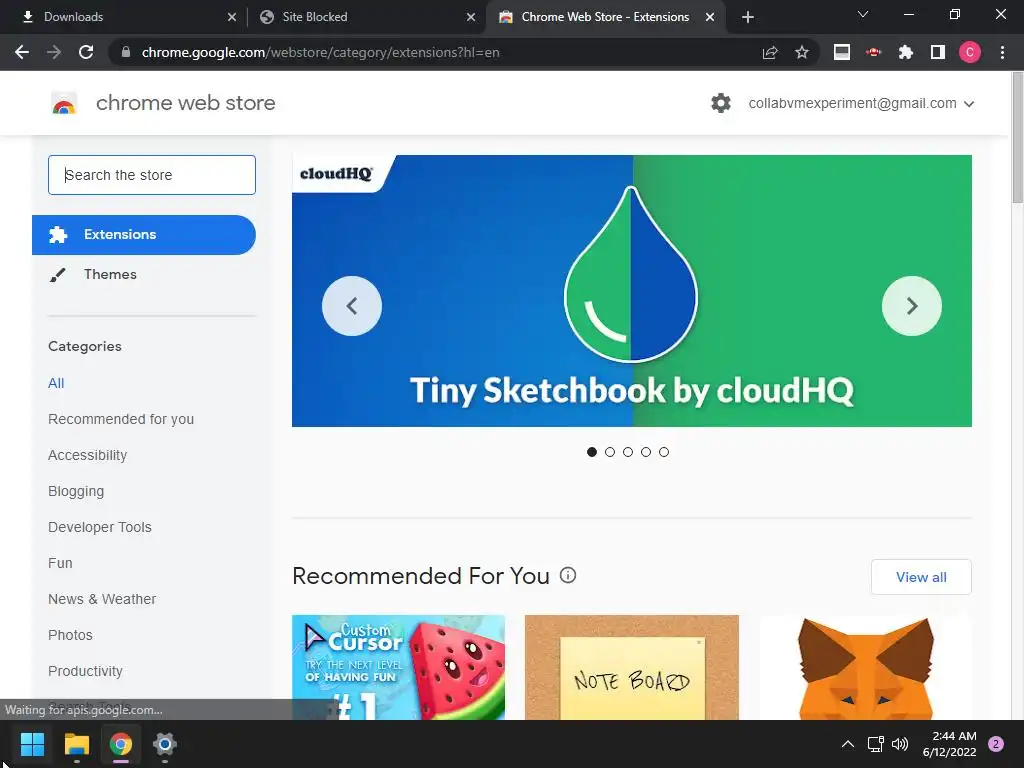Open the taskbar clock showing 2:44 AM
Screen dimensions: 1024x768
click(950, 744)
